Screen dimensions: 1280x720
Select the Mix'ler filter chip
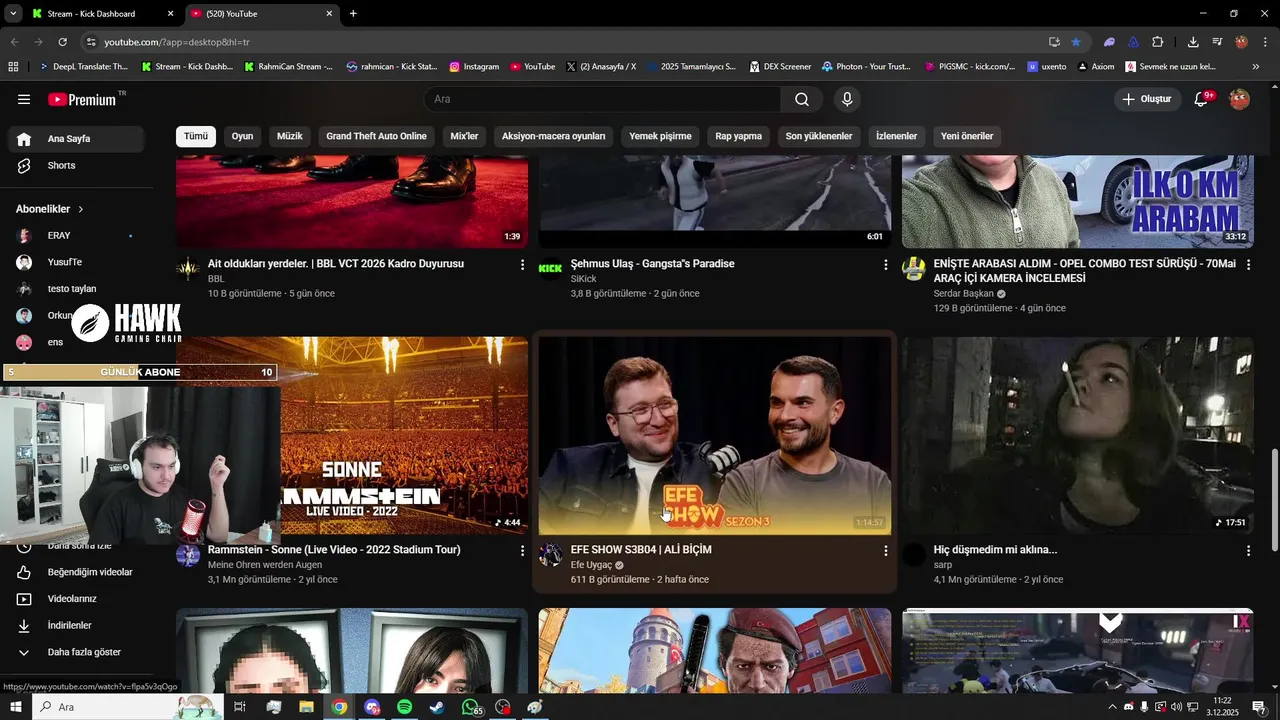pyautogui.click(x=464, y=136)
